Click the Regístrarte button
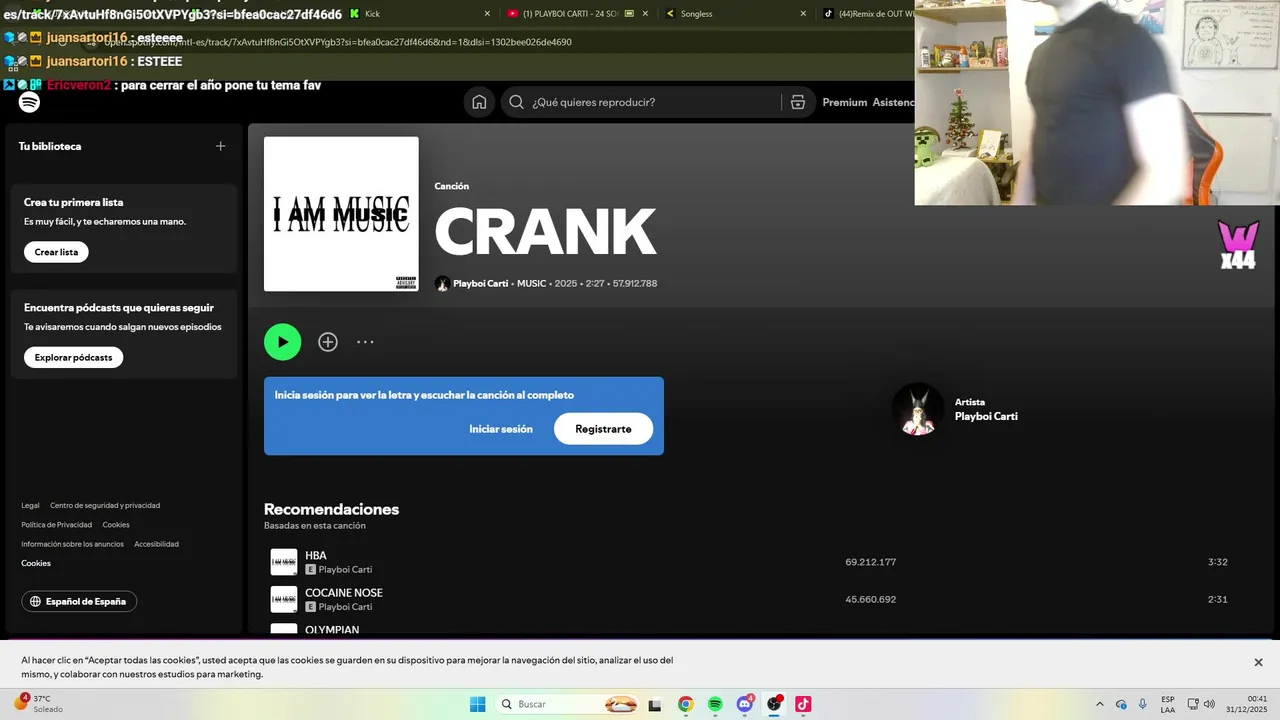Viewport: 1280px width, 720px height. coord(603,429)
